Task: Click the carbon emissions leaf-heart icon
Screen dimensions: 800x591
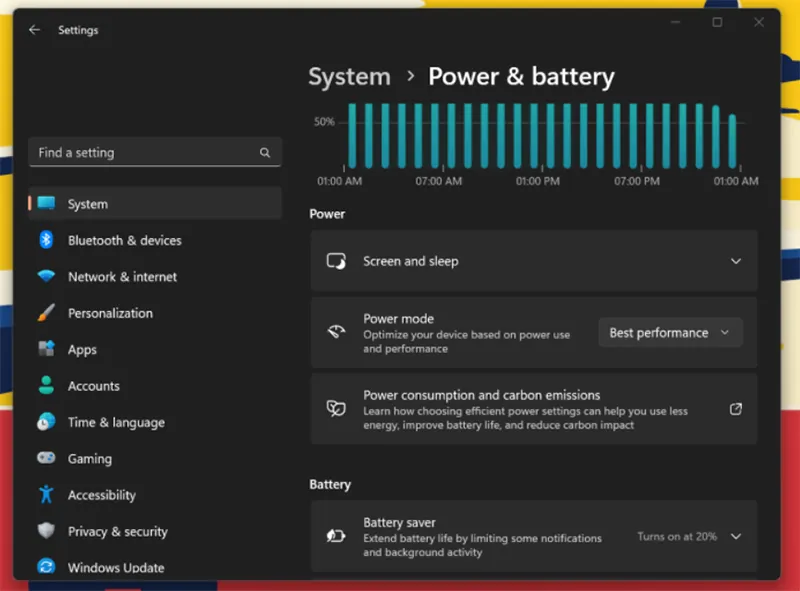Action: 336,409
